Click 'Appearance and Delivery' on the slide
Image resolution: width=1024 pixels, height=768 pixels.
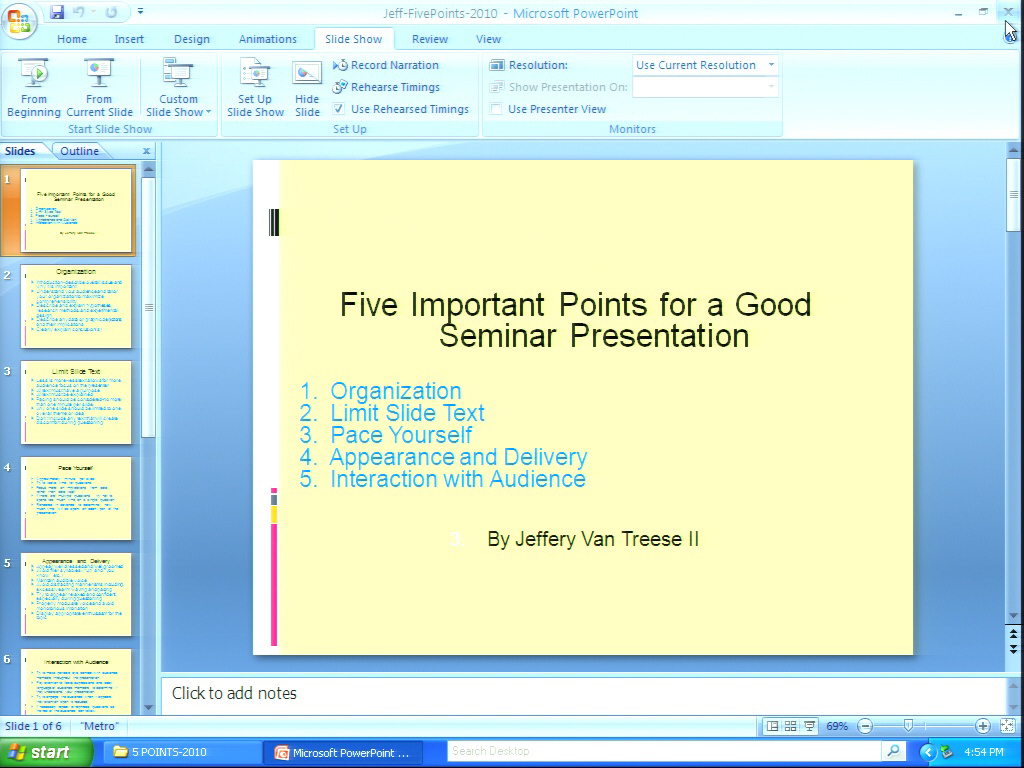pos(458,456)
